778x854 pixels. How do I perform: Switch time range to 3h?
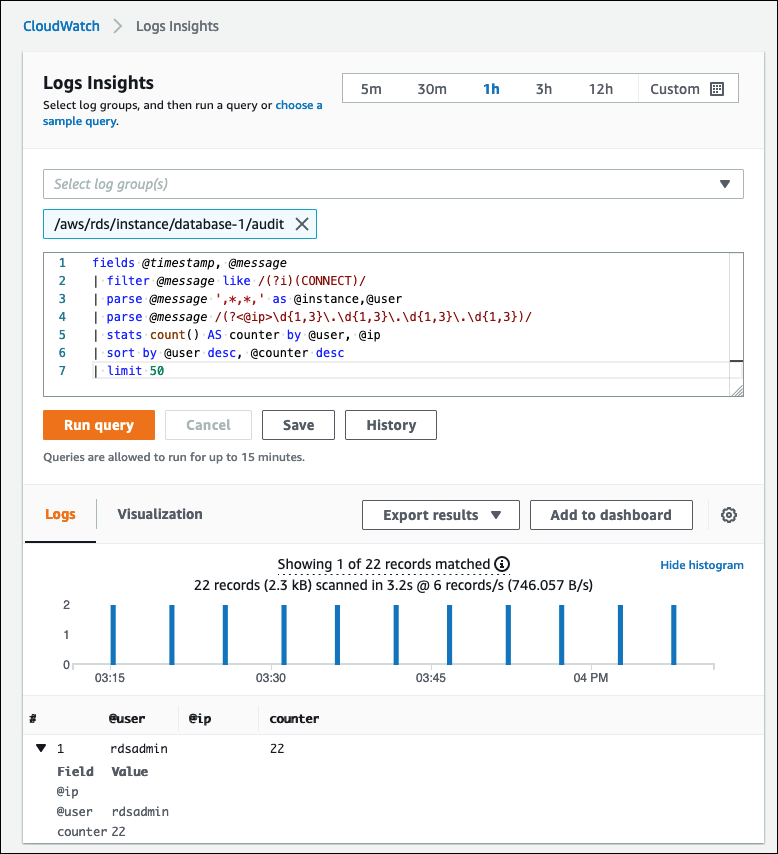pyautogui.click(x=543, y=89)
